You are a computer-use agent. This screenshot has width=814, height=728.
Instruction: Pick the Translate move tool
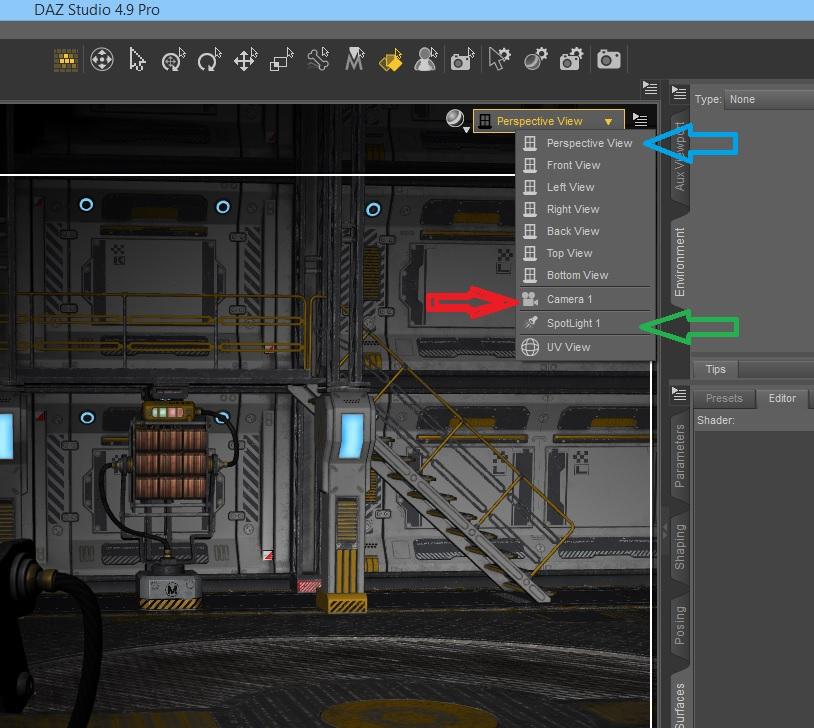[x=245, y=60]
